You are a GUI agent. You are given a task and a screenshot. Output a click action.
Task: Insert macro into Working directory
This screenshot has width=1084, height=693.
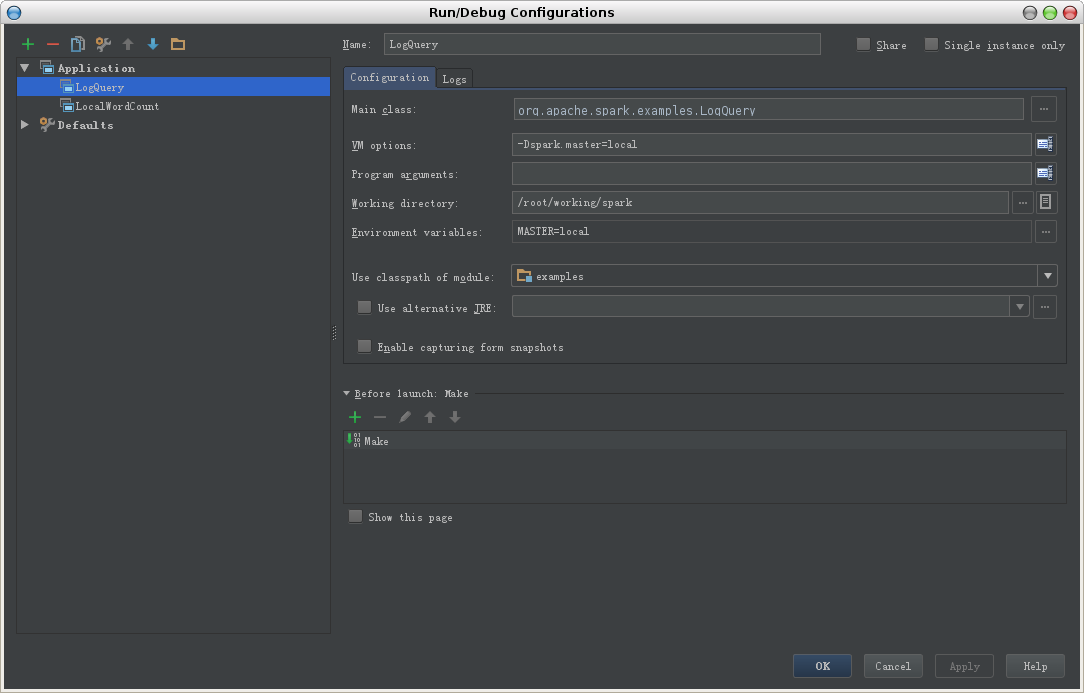coord(1045,202)
